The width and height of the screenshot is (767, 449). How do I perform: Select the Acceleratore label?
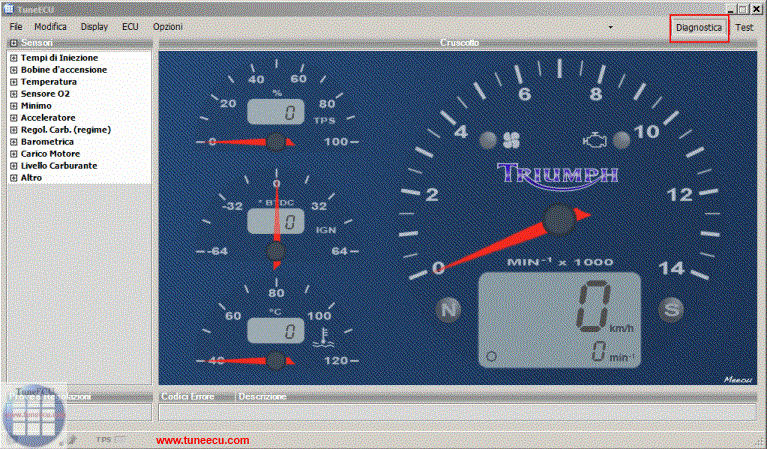(48, 118)
